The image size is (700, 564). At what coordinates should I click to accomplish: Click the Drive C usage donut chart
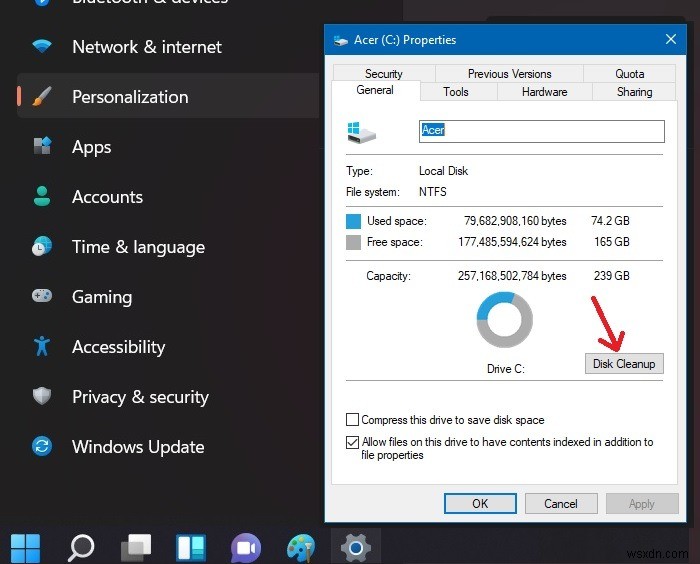point(504,320)
